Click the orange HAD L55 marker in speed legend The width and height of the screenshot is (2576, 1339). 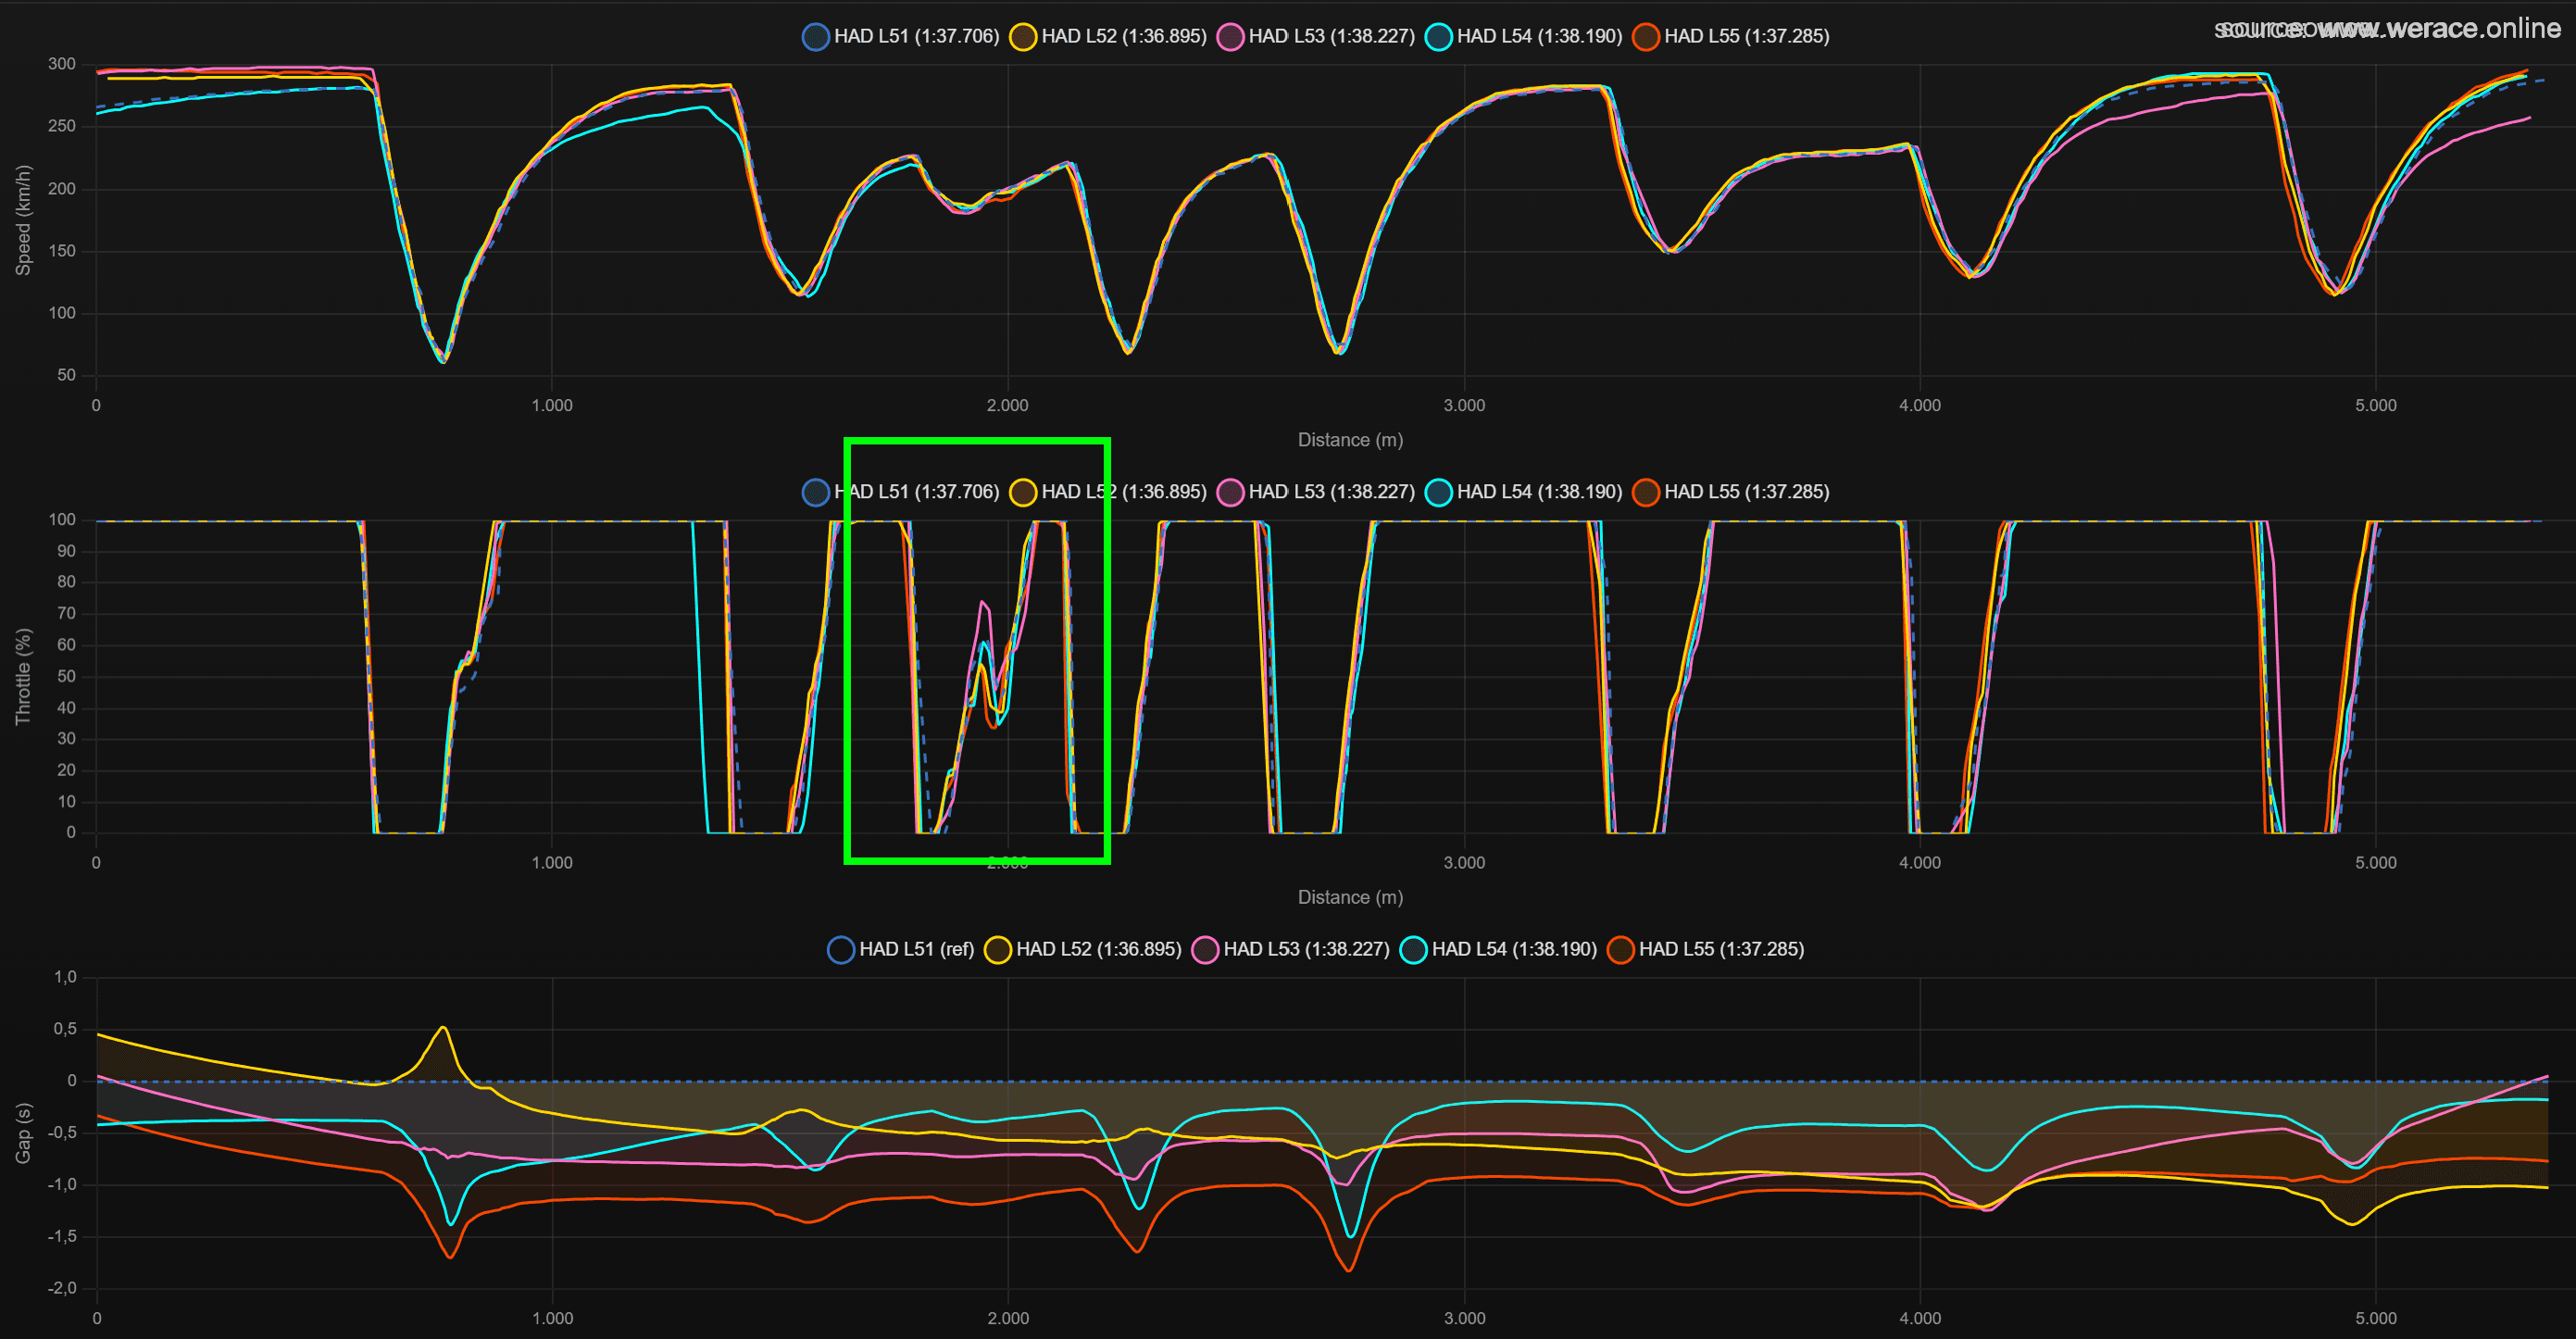tap(1646, 36)
